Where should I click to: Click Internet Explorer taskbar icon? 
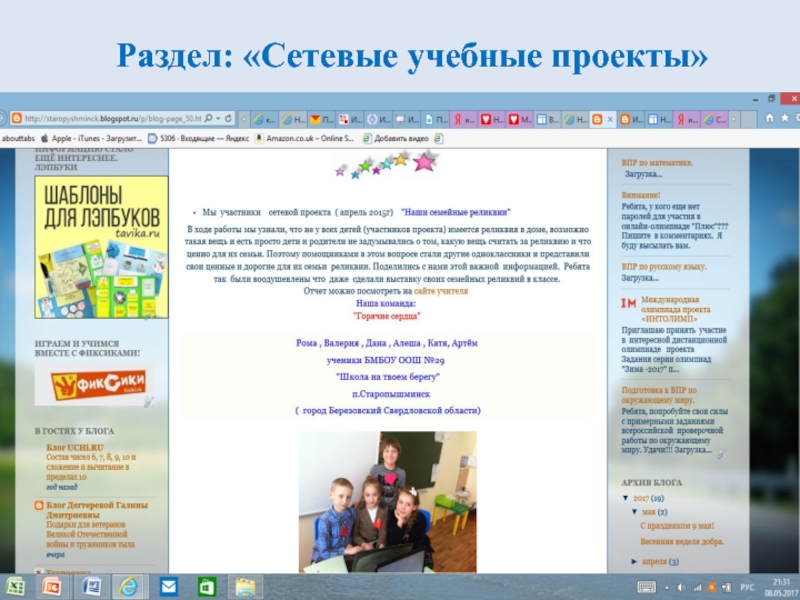(129, 587)
